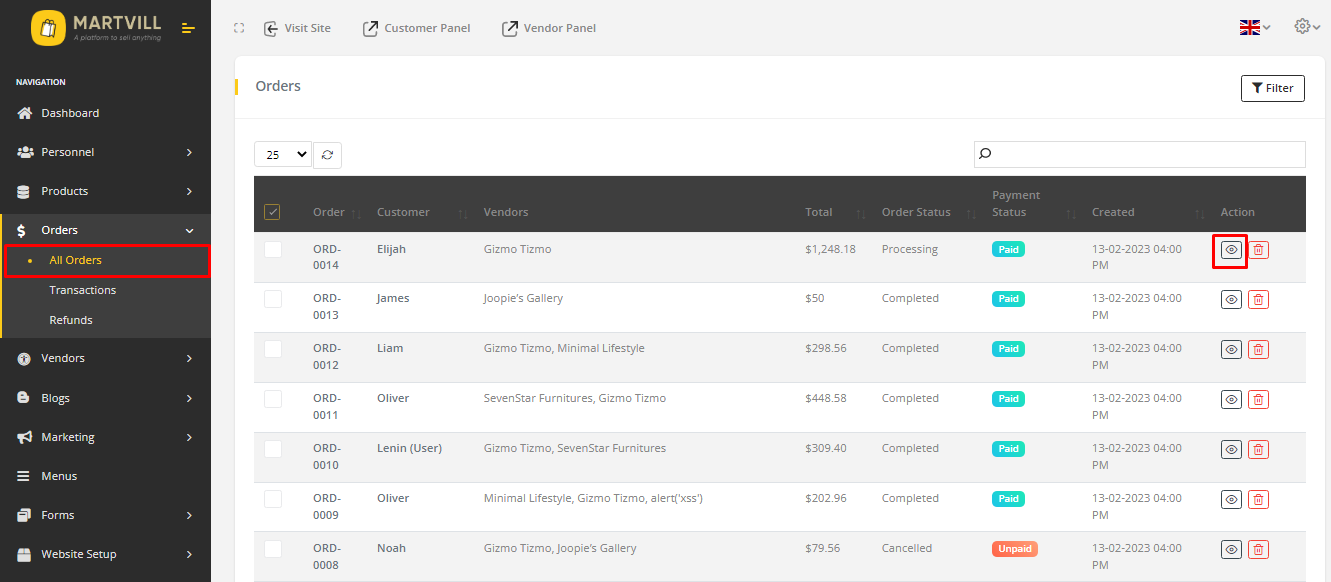Screen dimensions: 1331x582
Task: Click the orders search input field
Action: [1139, 154]
